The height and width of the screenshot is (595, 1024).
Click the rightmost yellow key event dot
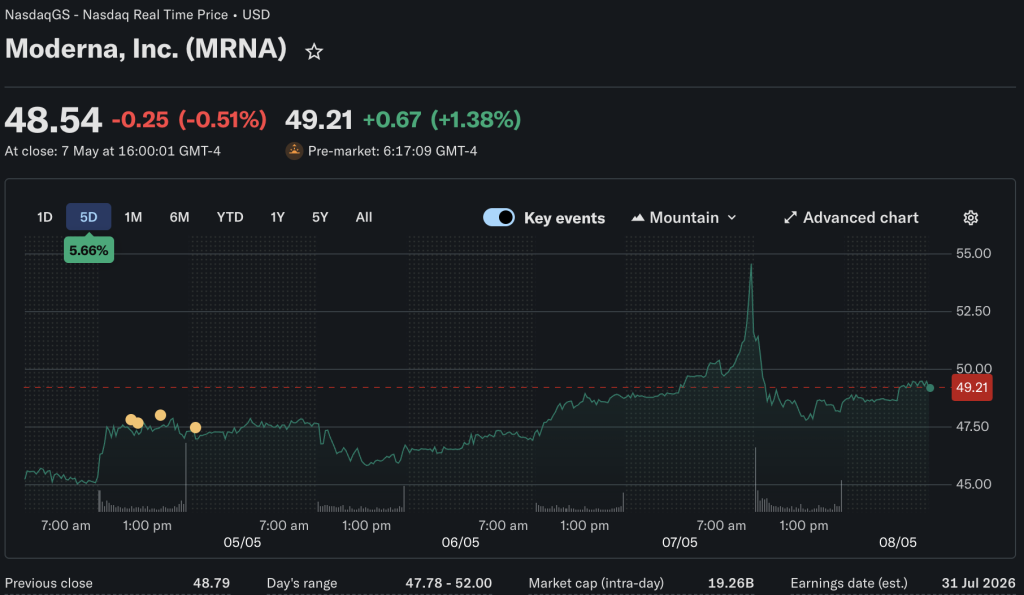tap(195, 428)
